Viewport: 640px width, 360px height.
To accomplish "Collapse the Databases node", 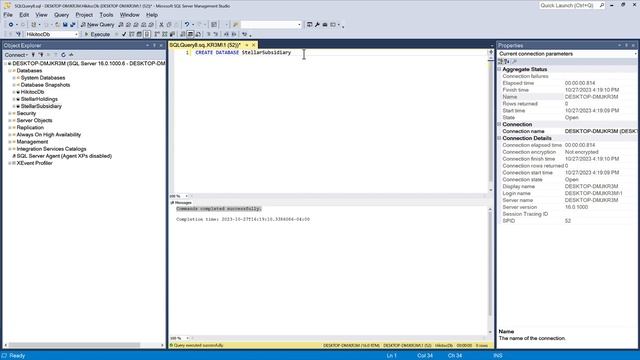I will click(10, 71).
